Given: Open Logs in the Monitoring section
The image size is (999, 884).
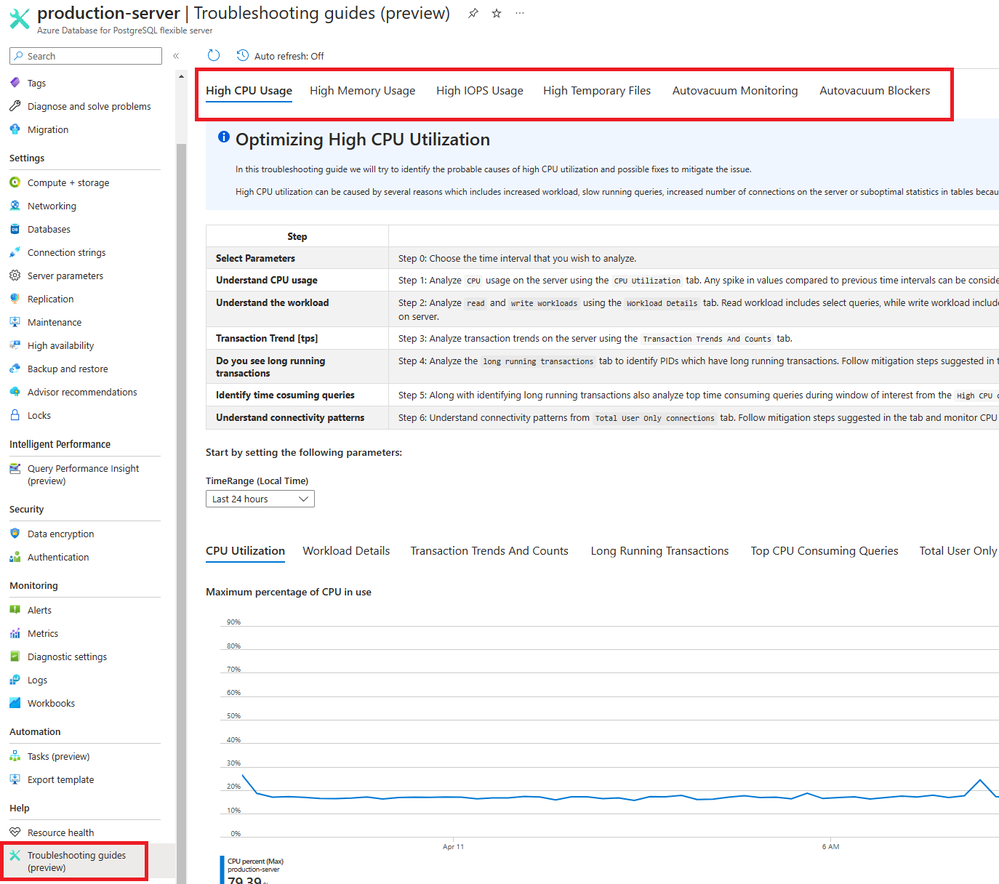Looking at the screenshot, I should pos(37,680).
